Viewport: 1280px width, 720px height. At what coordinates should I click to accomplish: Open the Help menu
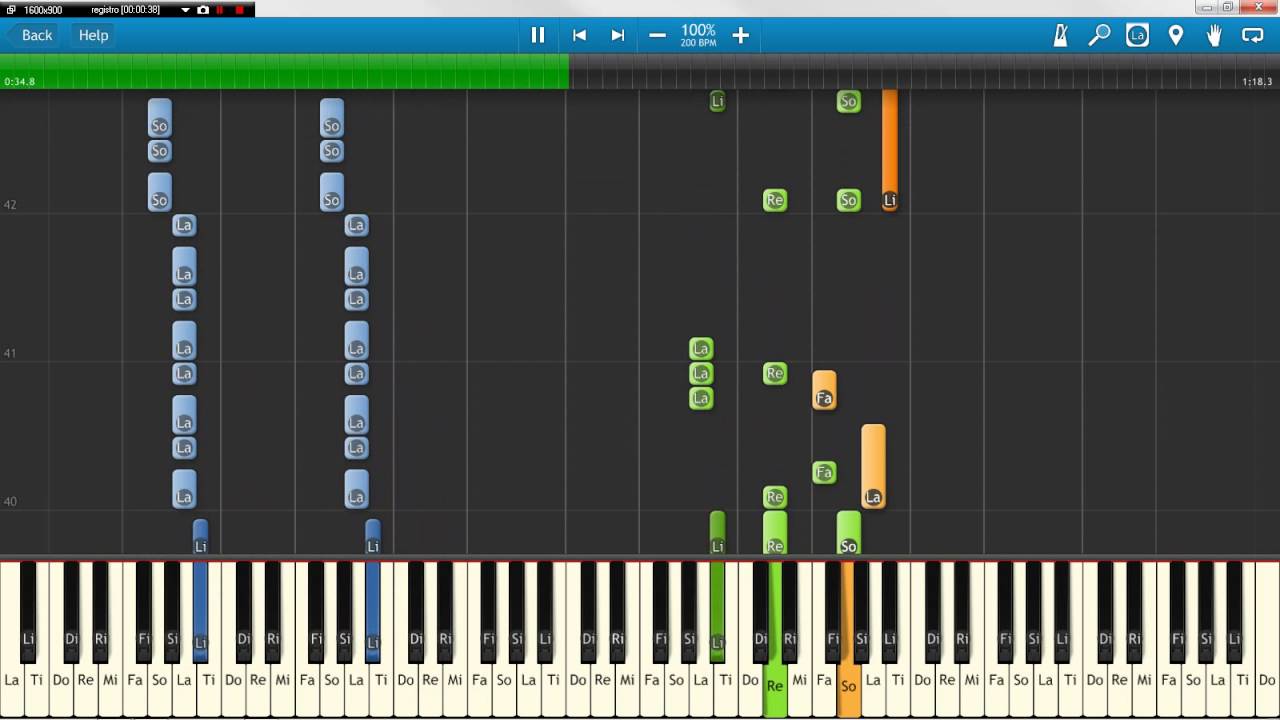click(x=93, y=35)
